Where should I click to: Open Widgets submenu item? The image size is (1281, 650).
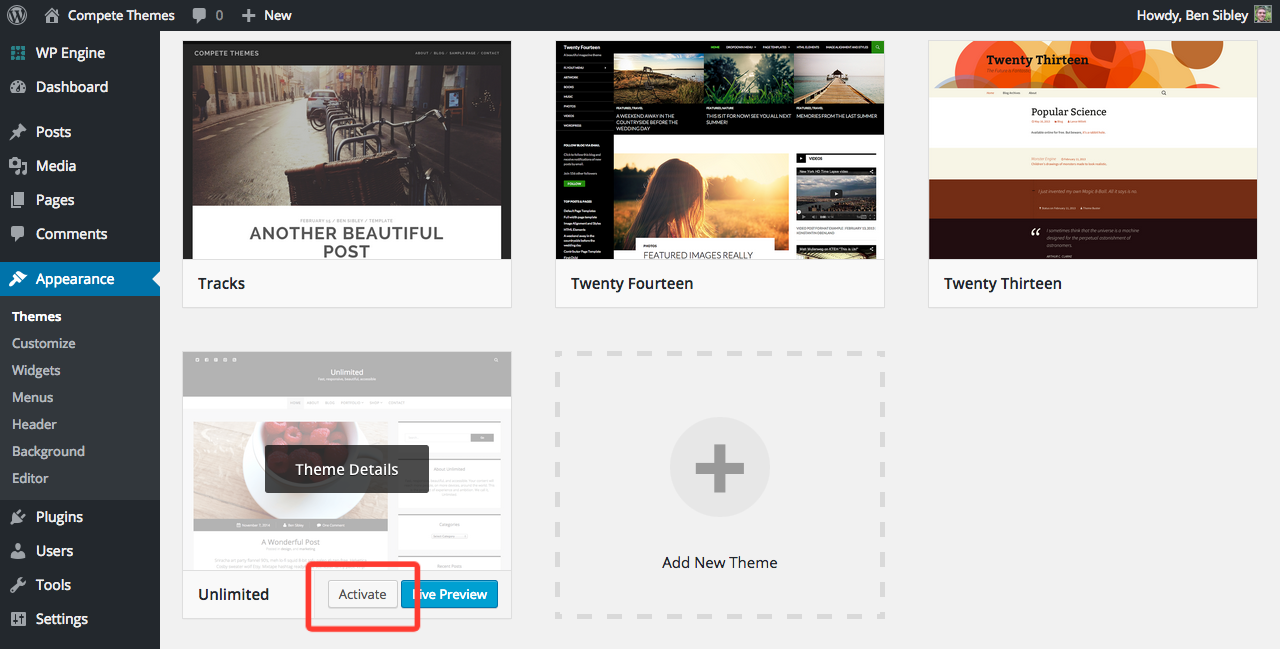36,370
